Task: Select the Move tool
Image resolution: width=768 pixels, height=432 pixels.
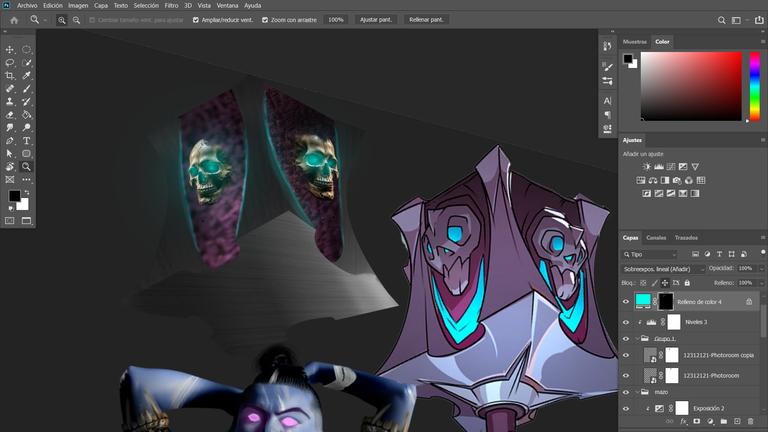Action: pyautogui.click(x=10, y=49)
